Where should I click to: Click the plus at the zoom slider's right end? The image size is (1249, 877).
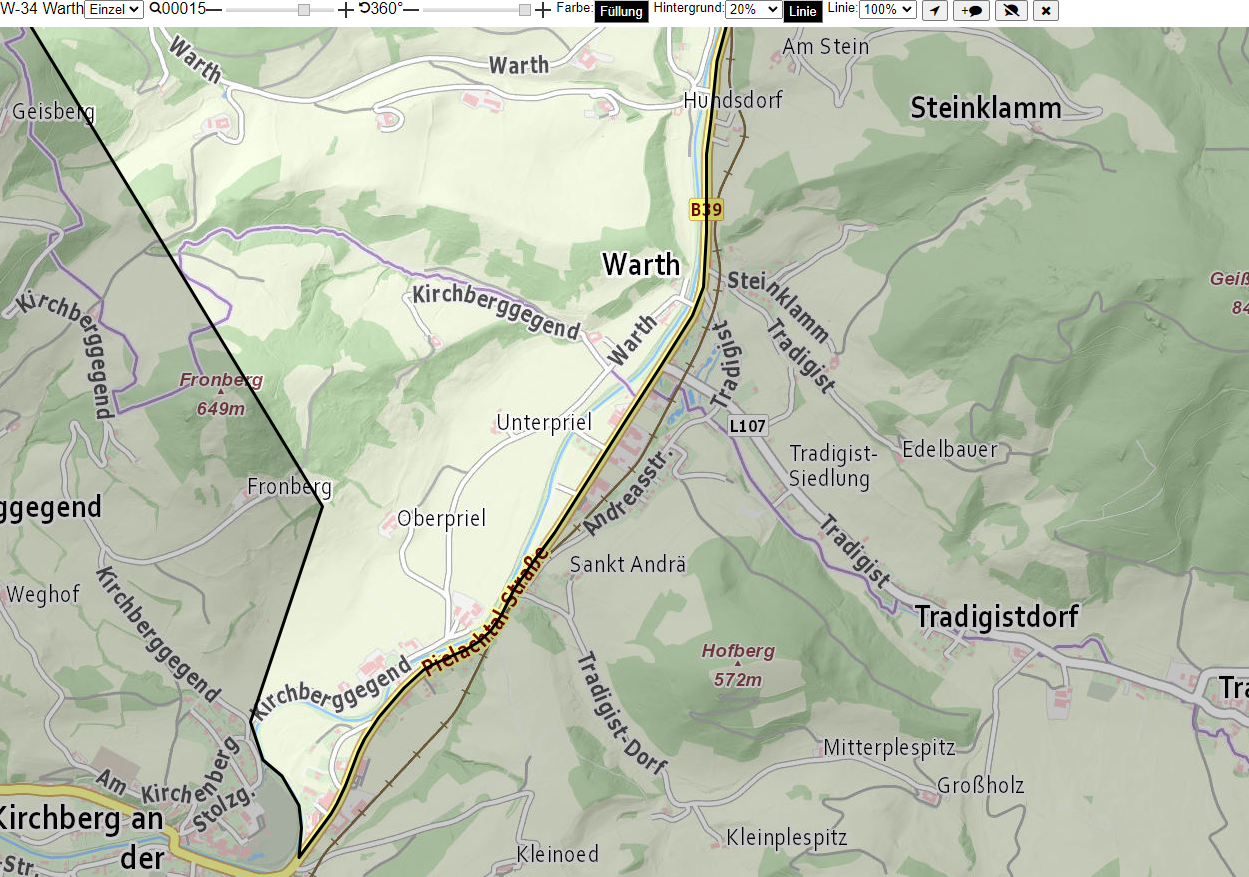pos(345,10)
